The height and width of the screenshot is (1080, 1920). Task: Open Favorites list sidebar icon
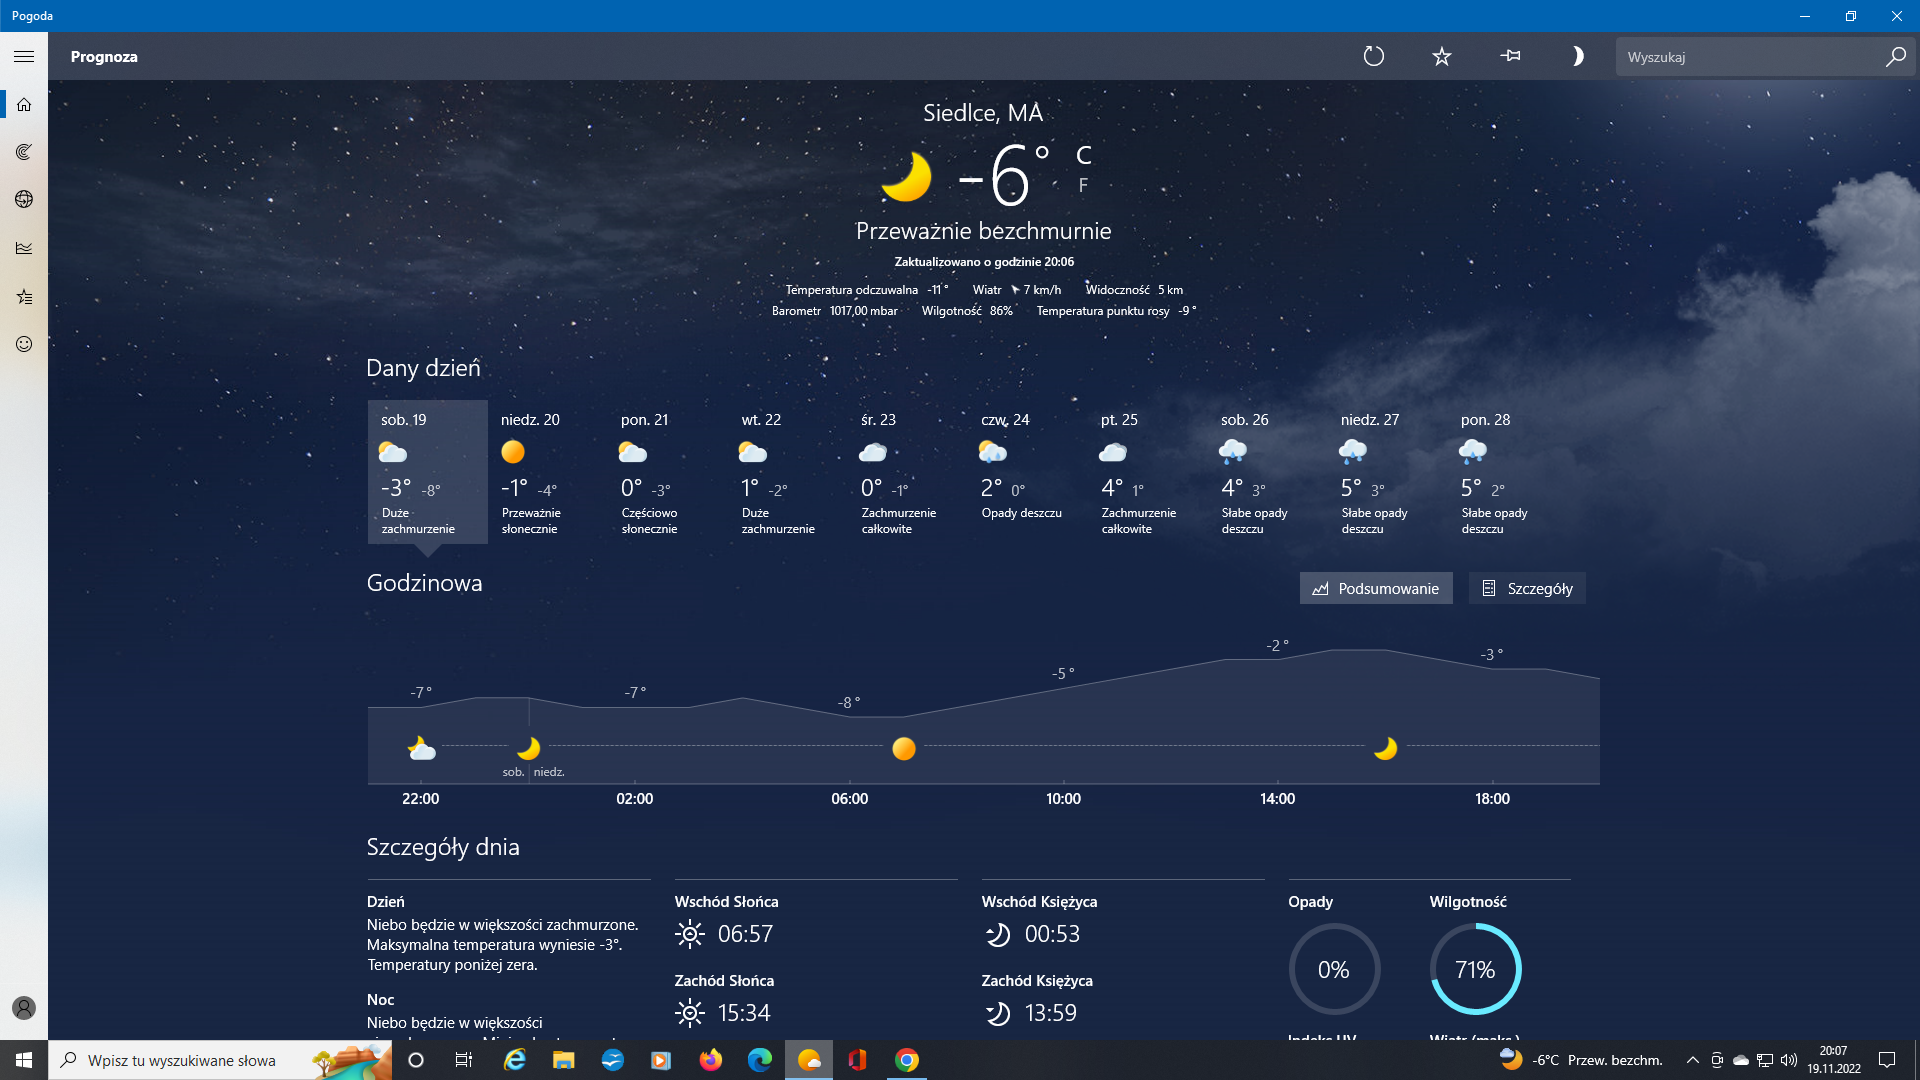(x=24, y=296)
